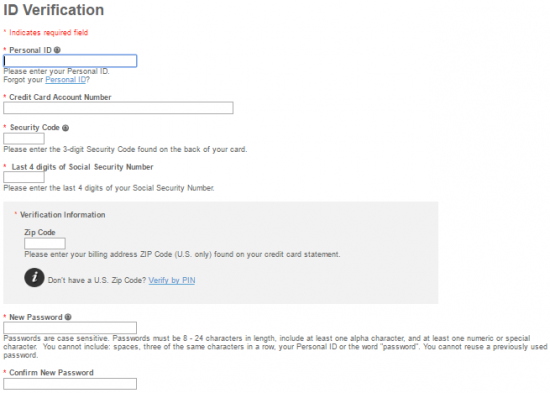Click the Confirm New Password label
Image resolution: width=550 pixels, height=393 pixels.
[x=51, y=373]
